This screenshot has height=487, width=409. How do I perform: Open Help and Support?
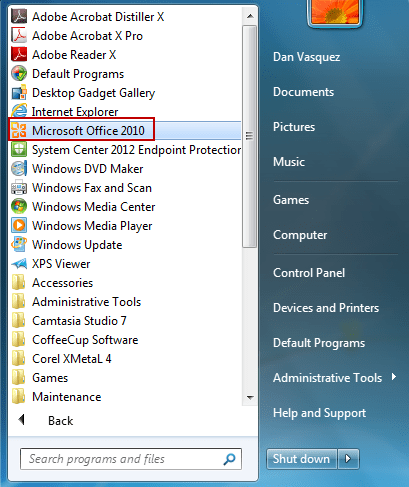coord(319,413)
